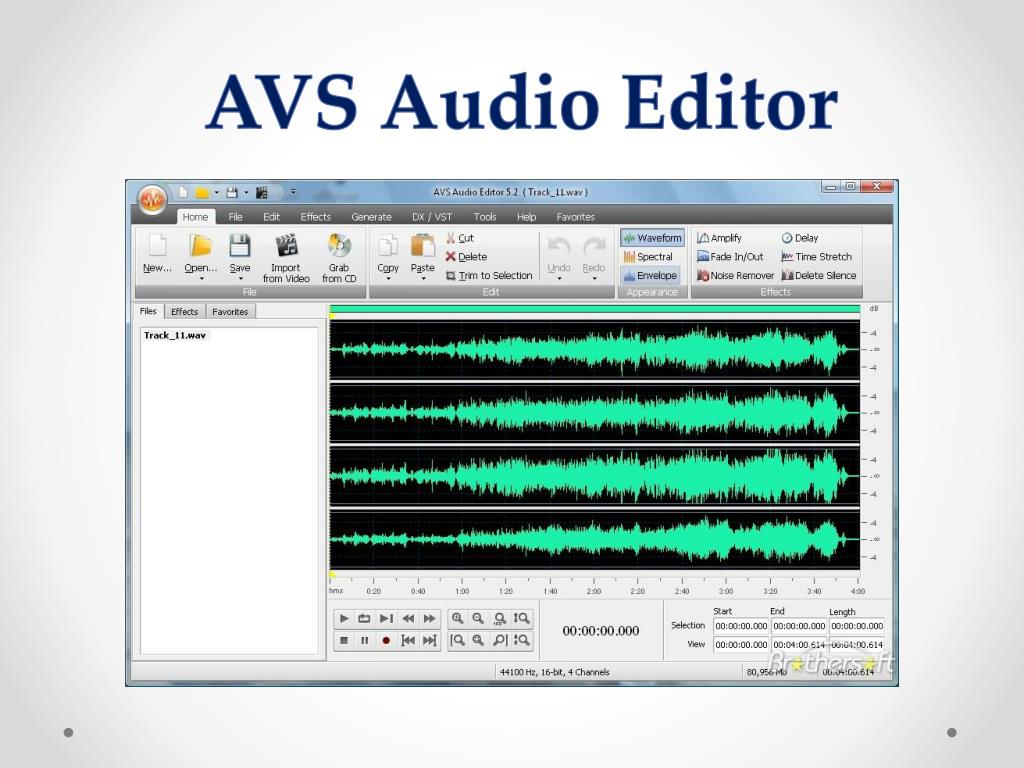This screenshot has height=768, width=1024.
Task: Click the floppy disk icon in the quick access toolbar
Action: tap(232, 193)
